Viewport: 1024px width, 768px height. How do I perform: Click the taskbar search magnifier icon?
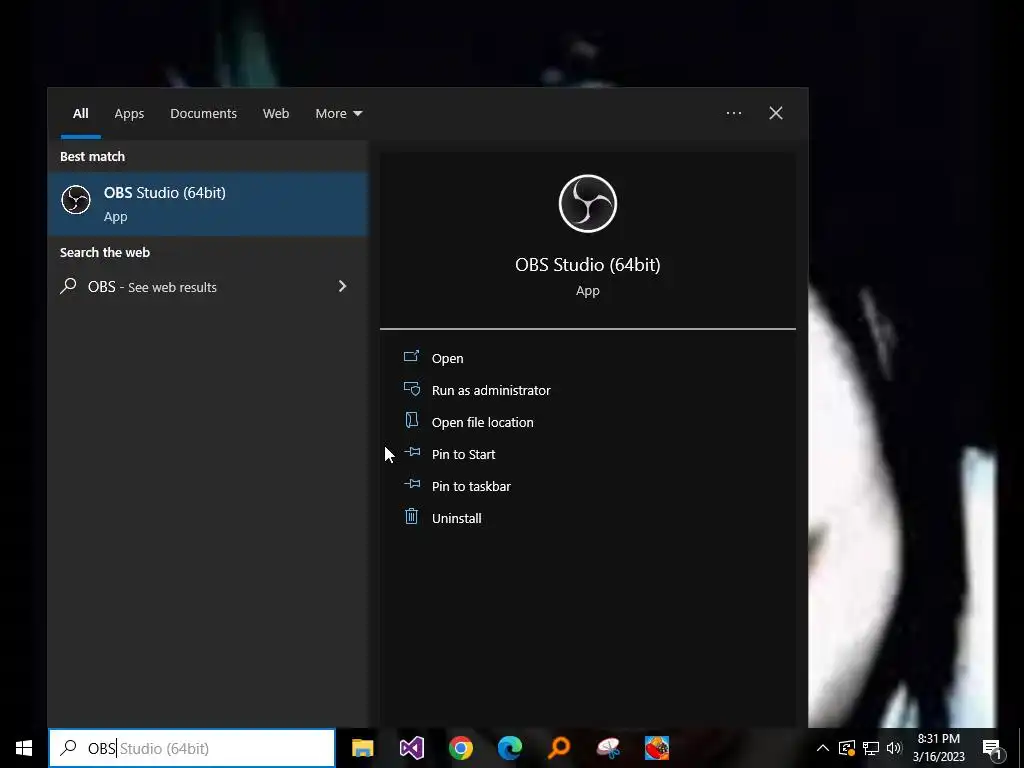click(x=68, y=748)
